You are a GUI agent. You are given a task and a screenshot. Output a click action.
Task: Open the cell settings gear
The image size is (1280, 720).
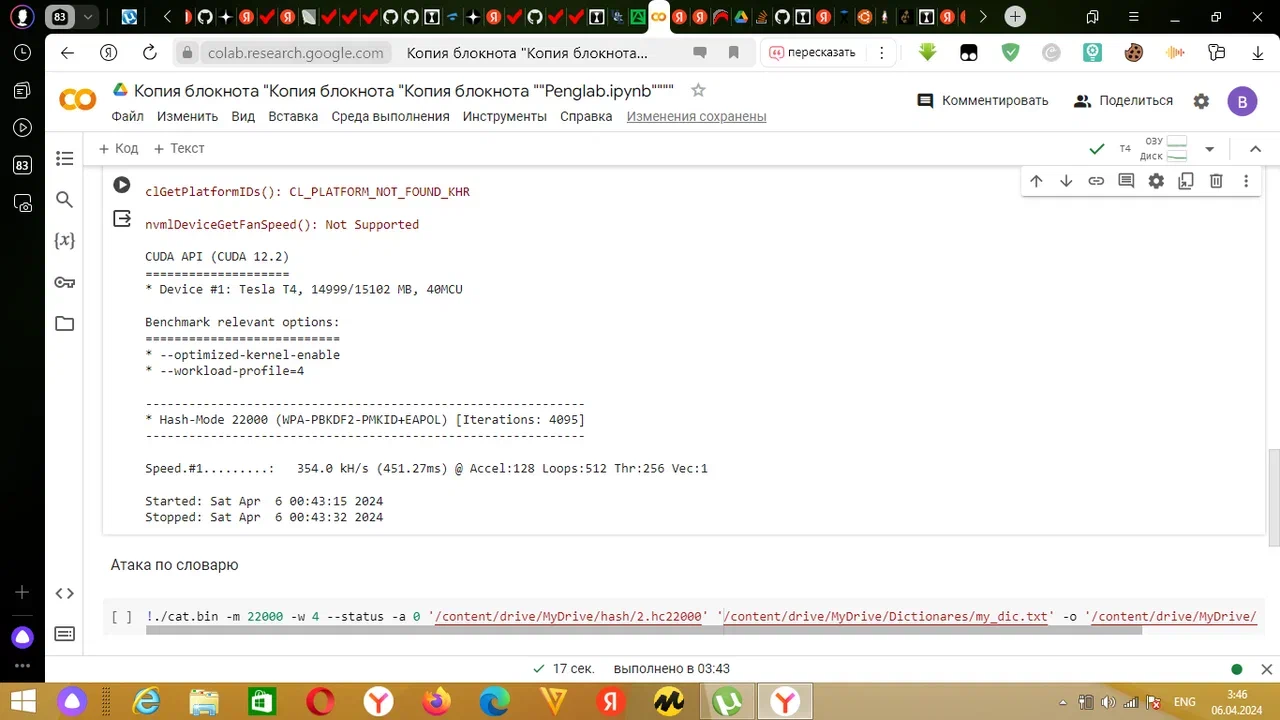tap(1156, 181)
